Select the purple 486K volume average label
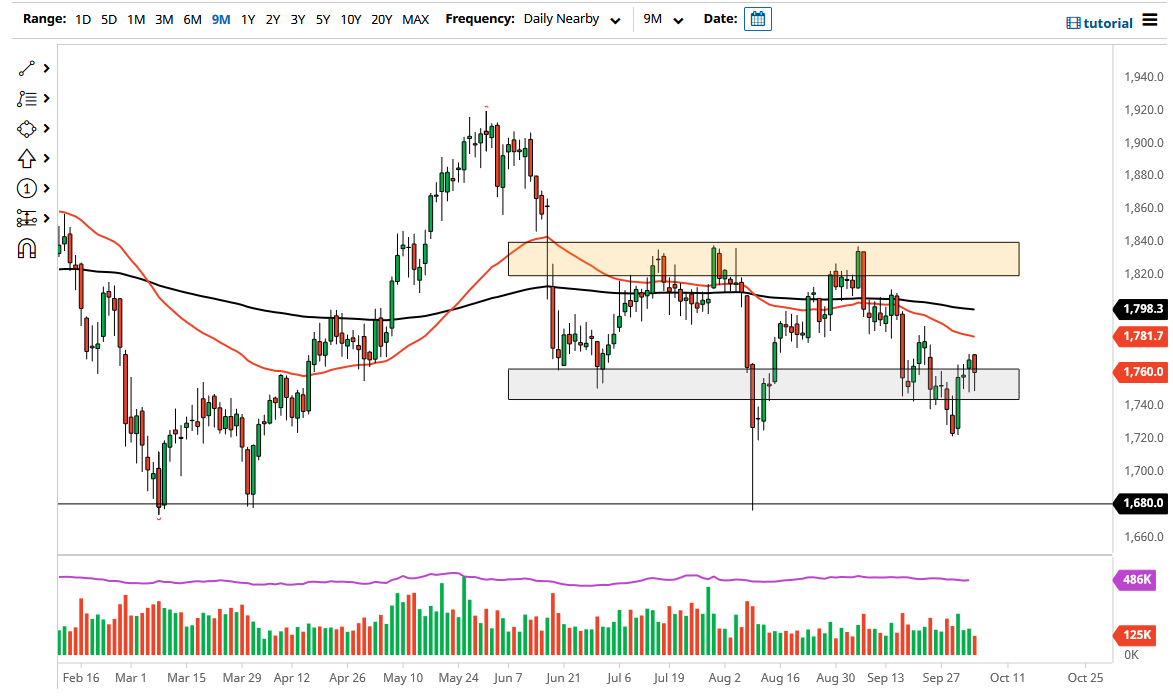This screenshot has height=696, width=1173. click(x=1136, y=579)
